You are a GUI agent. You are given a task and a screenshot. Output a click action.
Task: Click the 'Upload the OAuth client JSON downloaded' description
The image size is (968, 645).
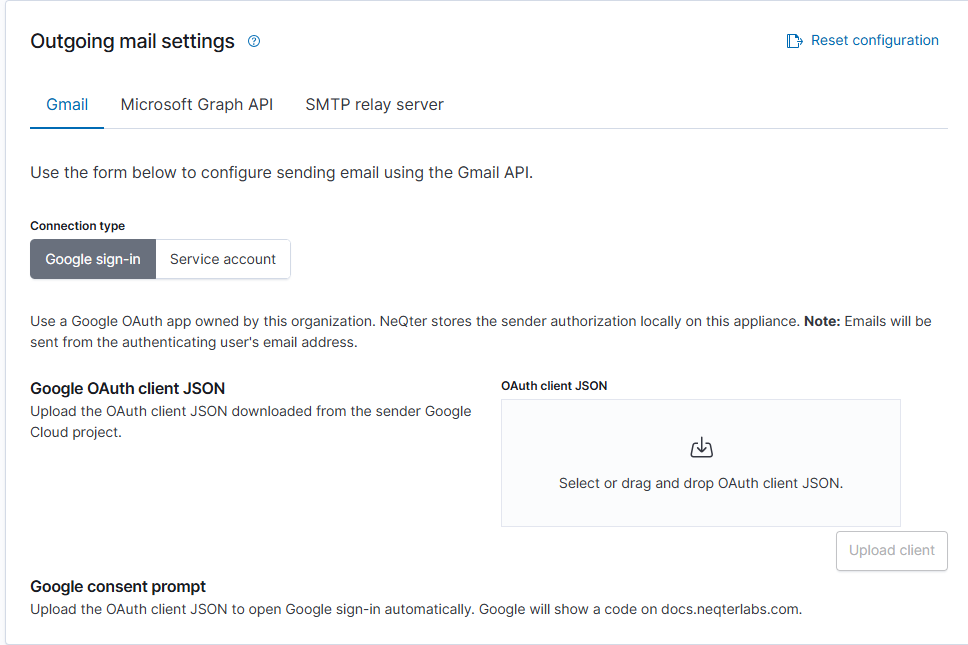[251, 422]
